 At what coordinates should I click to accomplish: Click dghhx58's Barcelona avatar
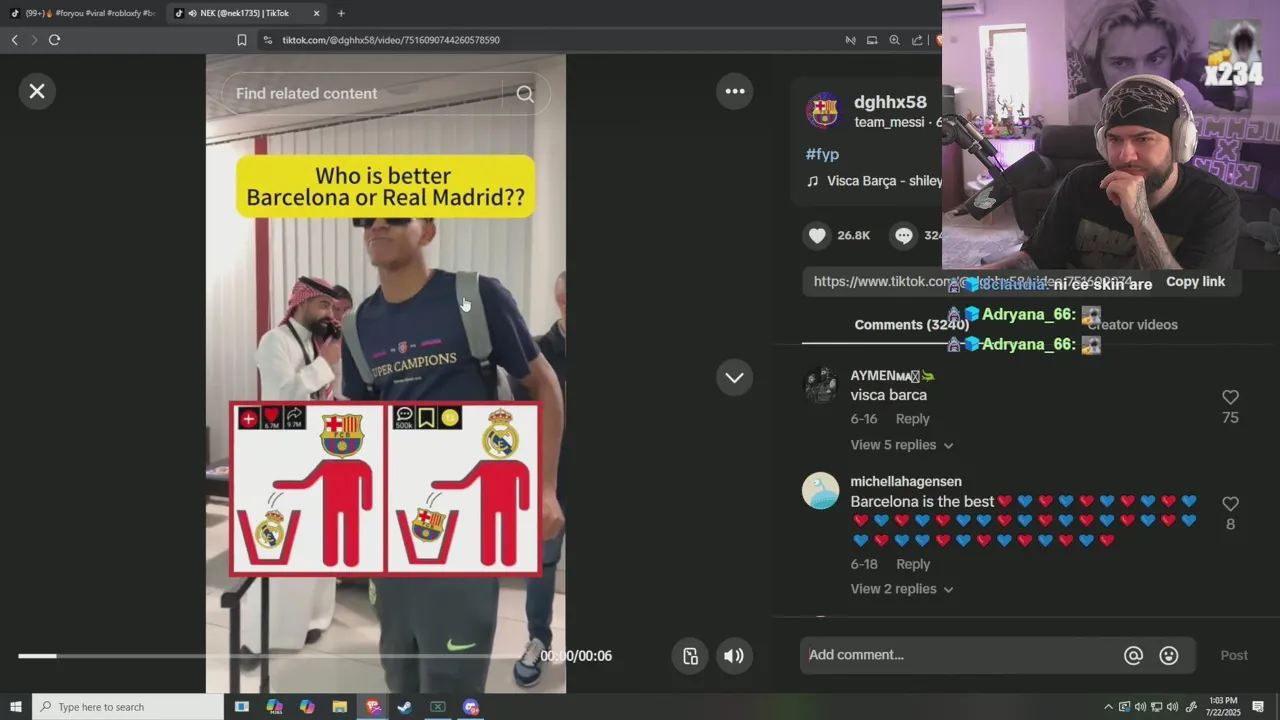pos(823,111)
